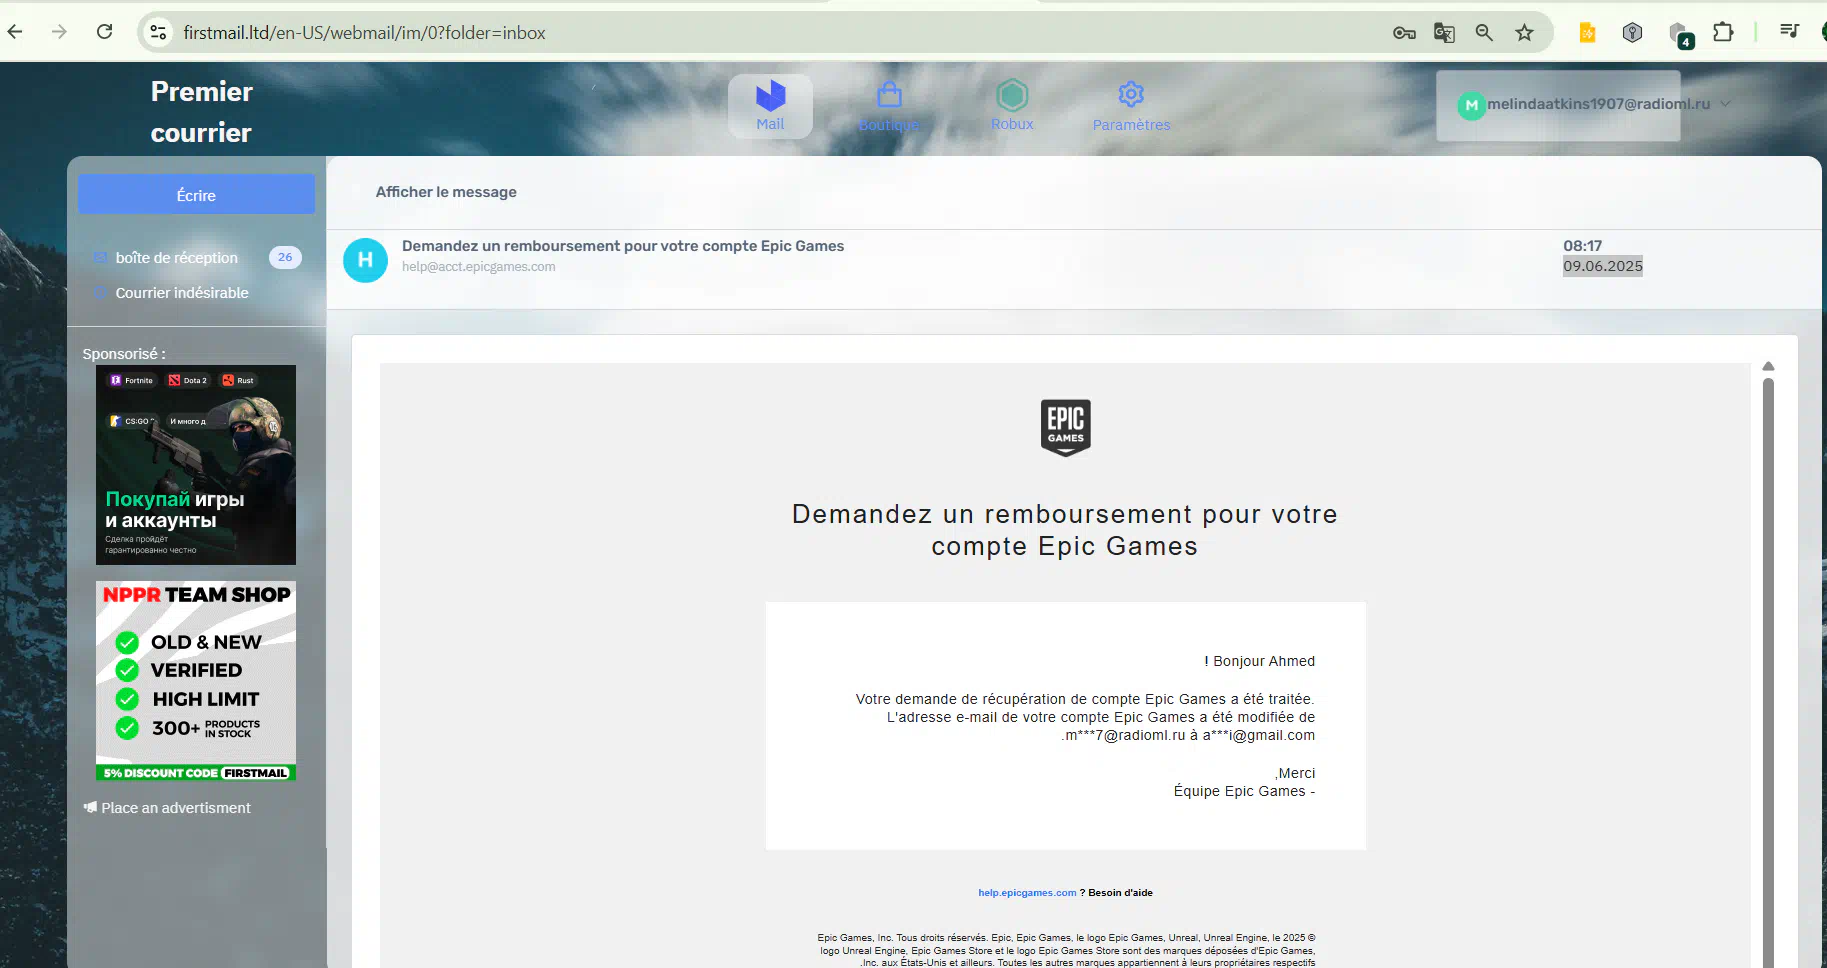Screen dimensions: 1827x968
Task: Click the Sponsorisé label
Action: pyautogui.click(x=124, y=354)
